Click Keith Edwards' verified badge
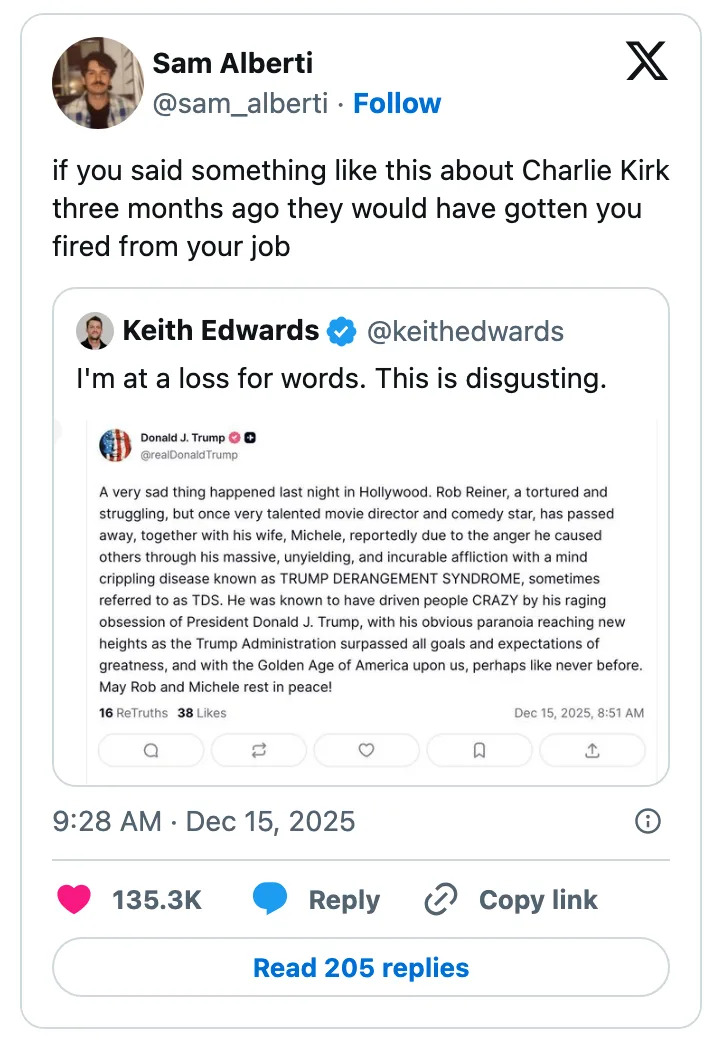728x1048 pixels. click(x=342, y=331)
